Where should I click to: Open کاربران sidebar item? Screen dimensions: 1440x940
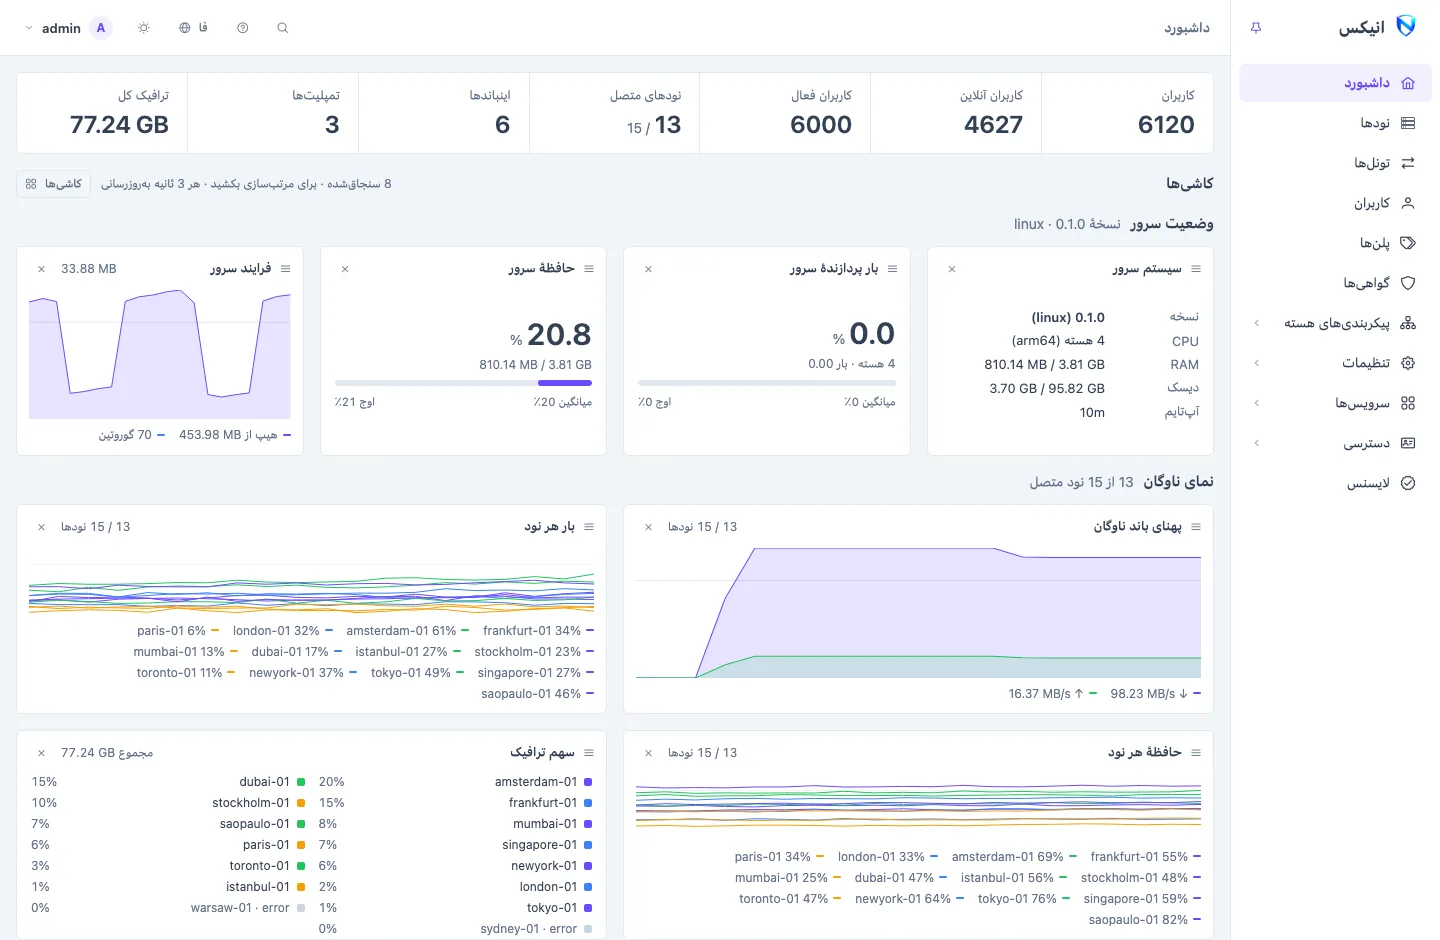(1335, 203)
